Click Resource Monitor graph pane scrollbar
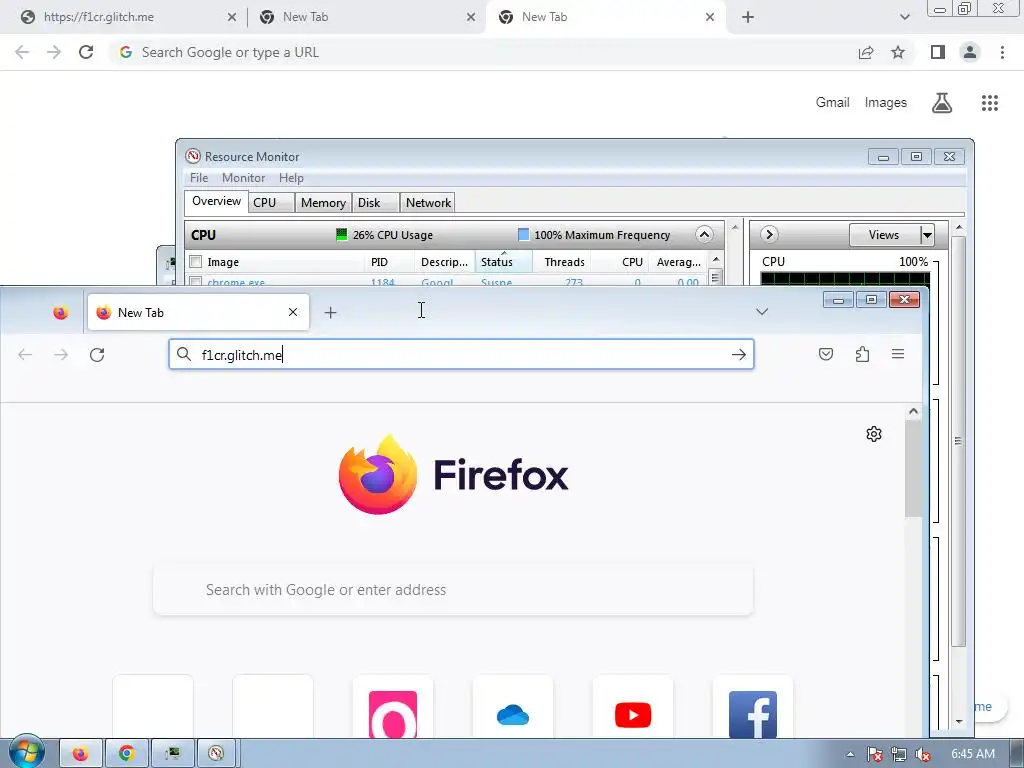 (959, 441)
